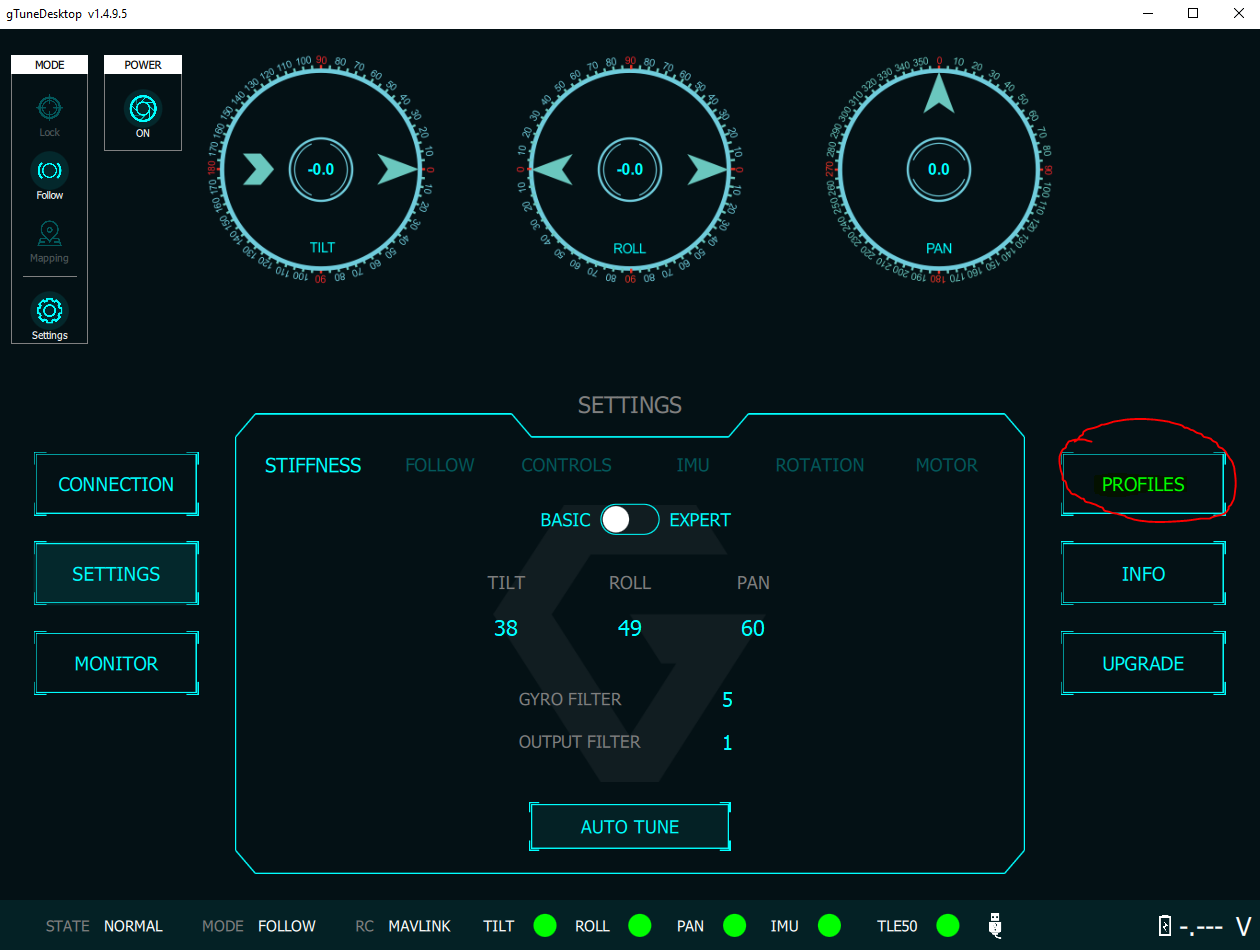Click the UPGRADE button
The height and width of the screenshot is (950, 1260).
tap(1143, 664)
